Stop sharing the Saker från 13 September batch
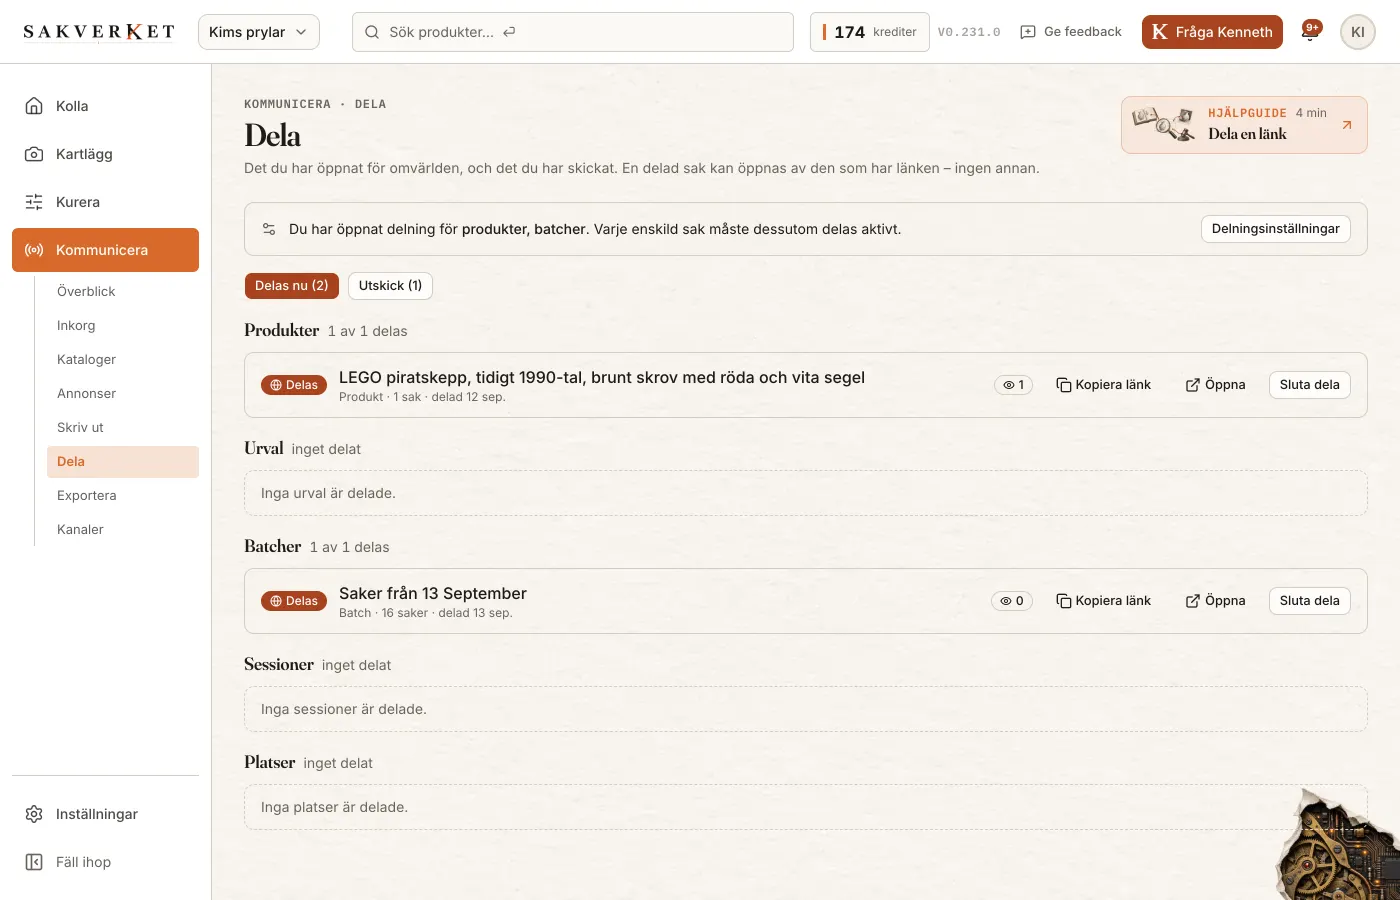 [x=1310, y=601]
